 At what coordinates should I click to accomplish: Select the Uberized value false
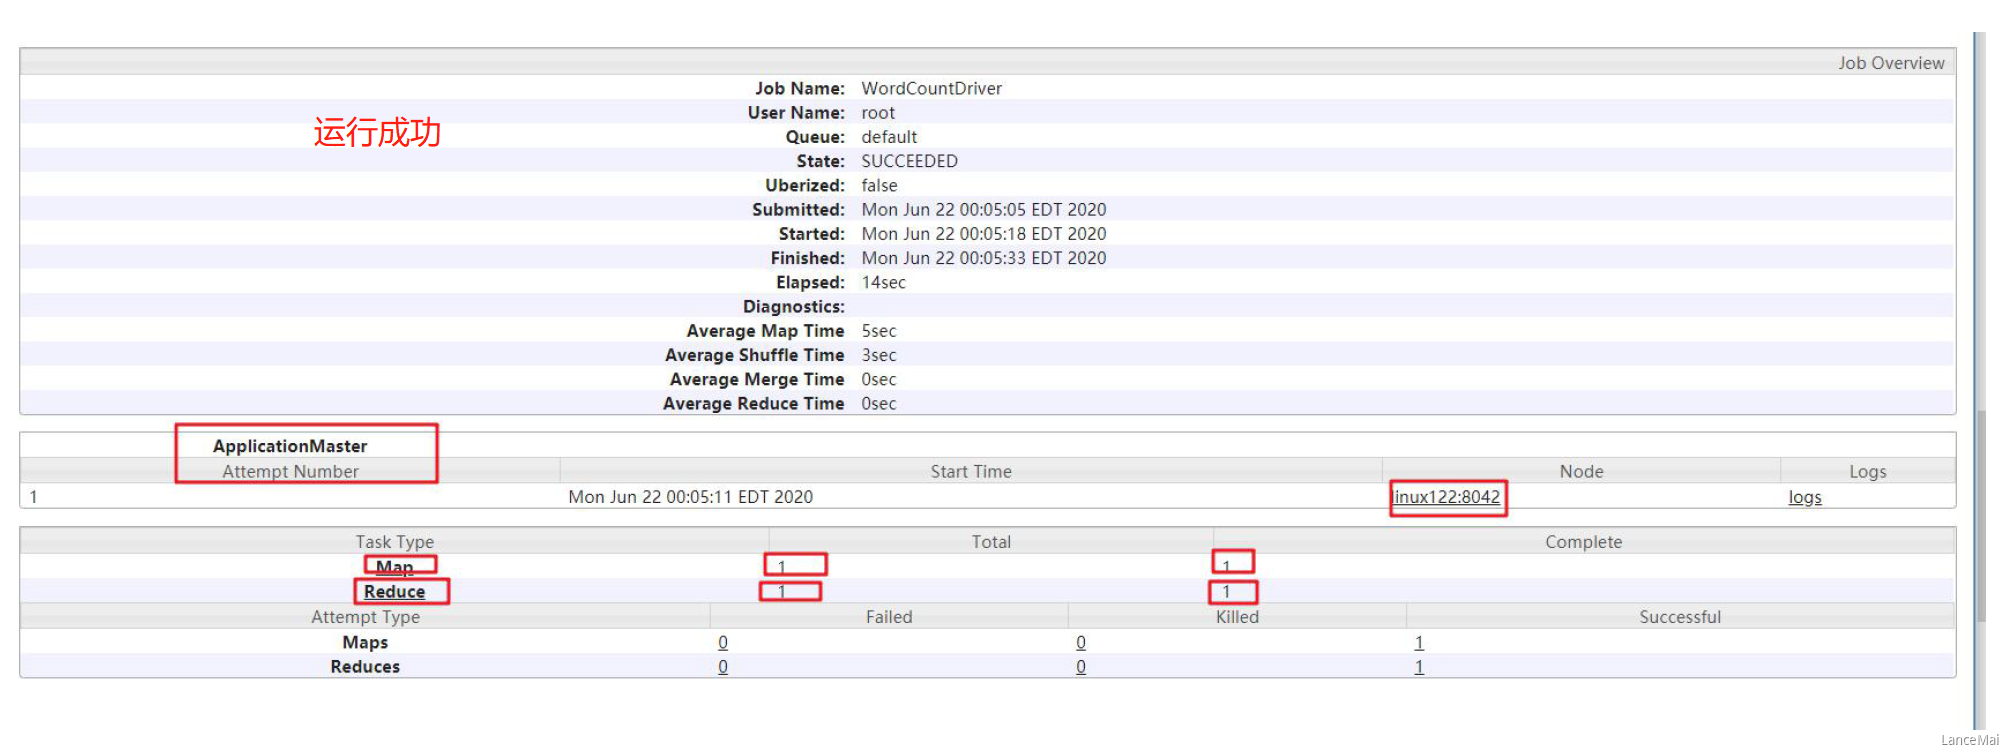point(879,185)
